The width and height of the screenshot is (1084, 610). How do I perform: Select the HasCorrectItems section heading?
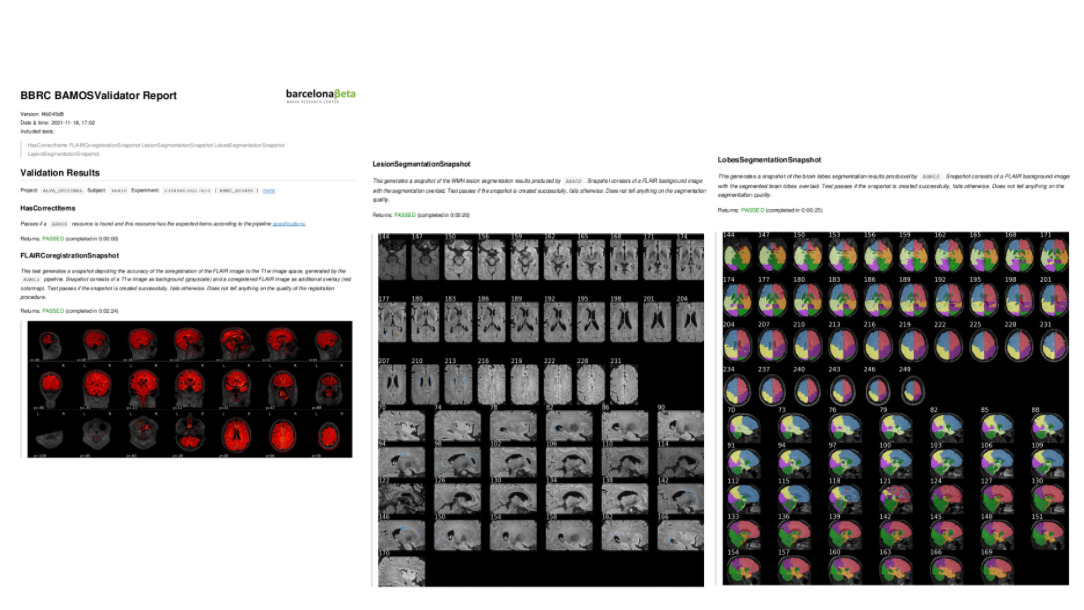49,207
